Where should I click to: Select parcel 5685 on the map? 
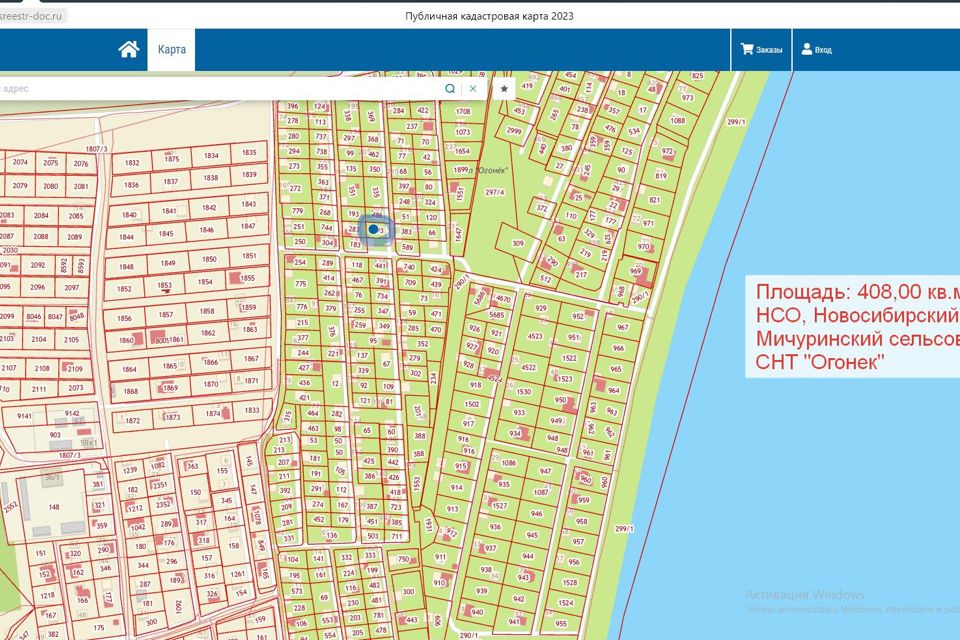pos(496,316)
